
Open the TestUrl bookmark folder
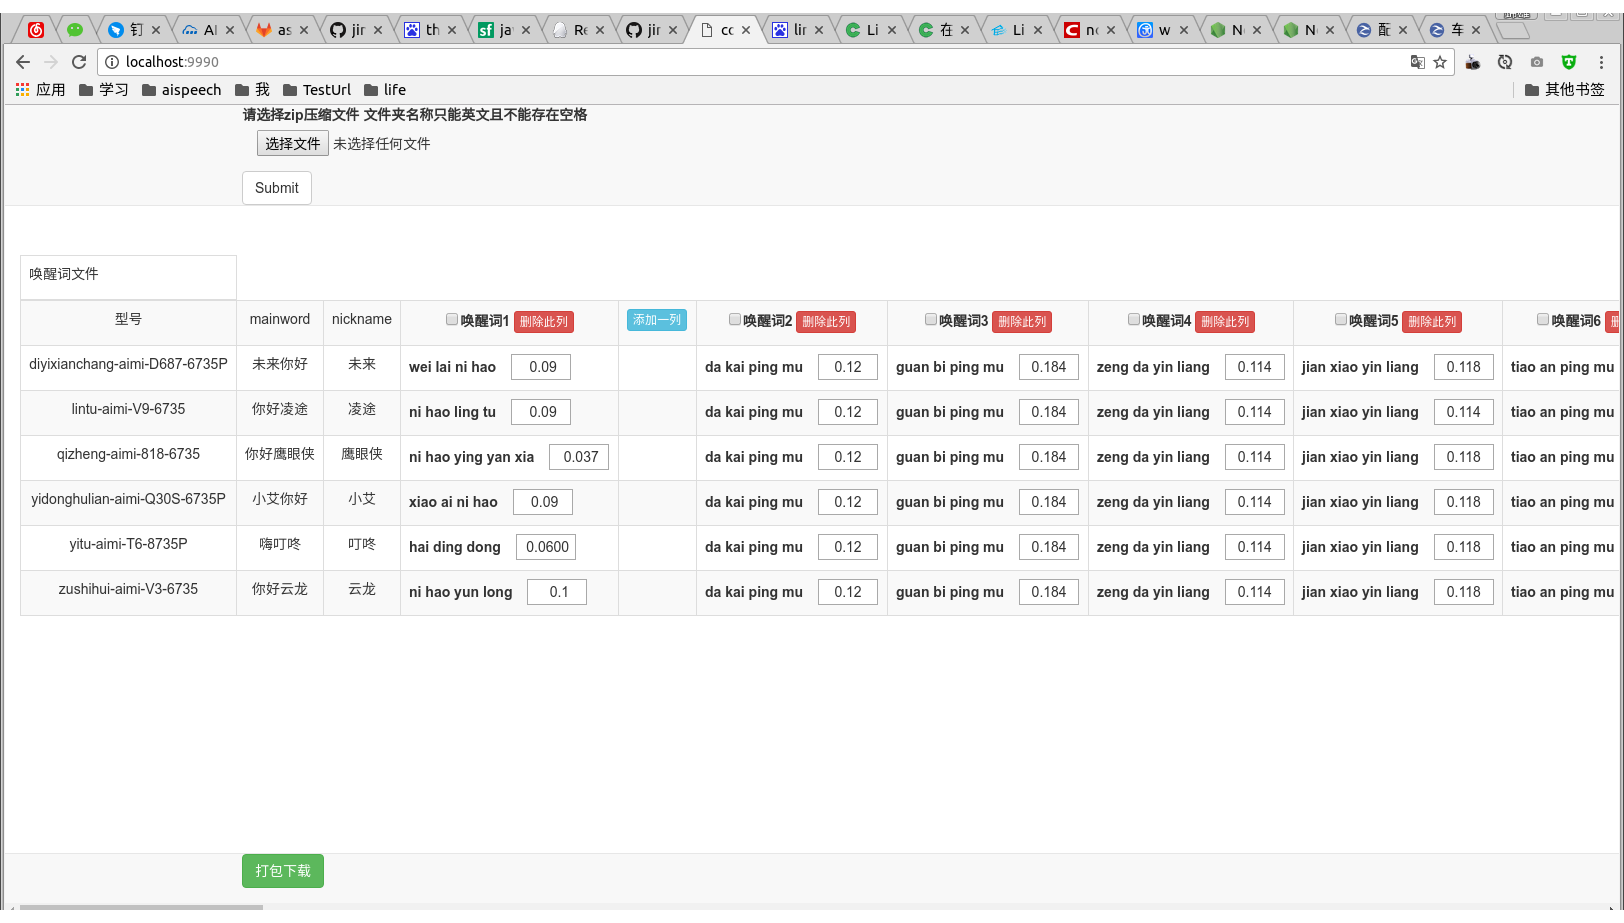(317, 90)
